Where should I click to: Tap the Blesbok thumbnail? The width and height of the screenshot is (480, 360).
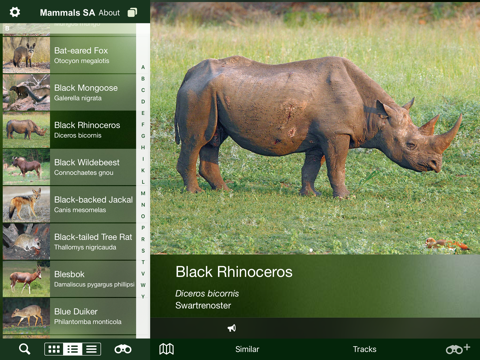(27, 279)
